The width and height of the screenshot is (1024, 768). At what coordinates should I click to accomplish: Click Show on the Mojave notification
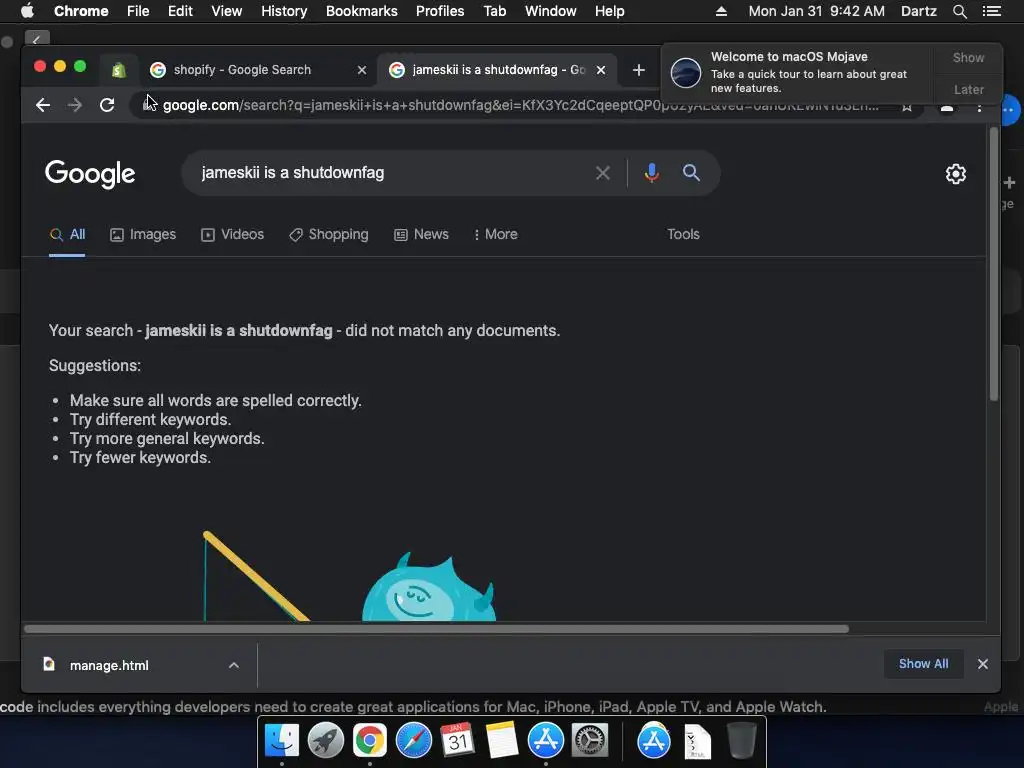click(x=968, y=58)
